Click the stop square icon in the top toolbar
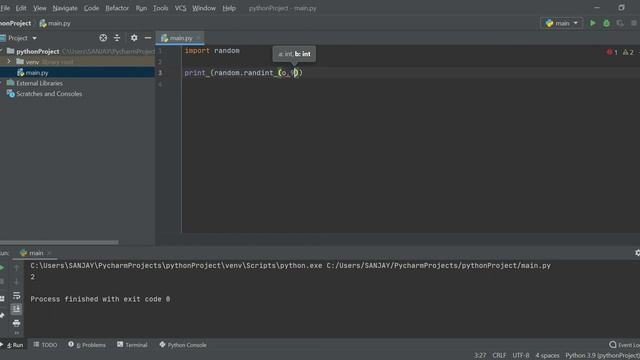Screen dimensions: 640x360 coord(633,23)
